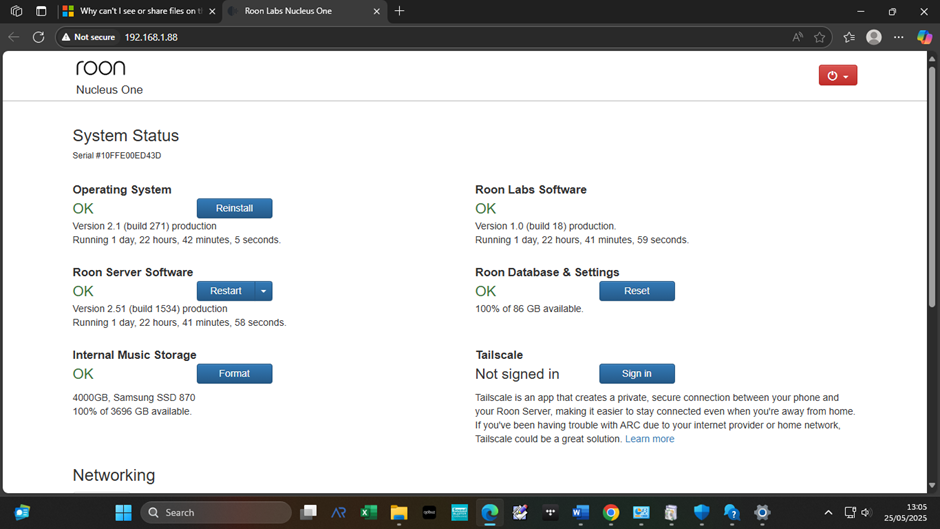Image resolution: width=940 pixels, height=529 pixels.
Task: Click the browser back arrow
Action: (x=14, y=37)
